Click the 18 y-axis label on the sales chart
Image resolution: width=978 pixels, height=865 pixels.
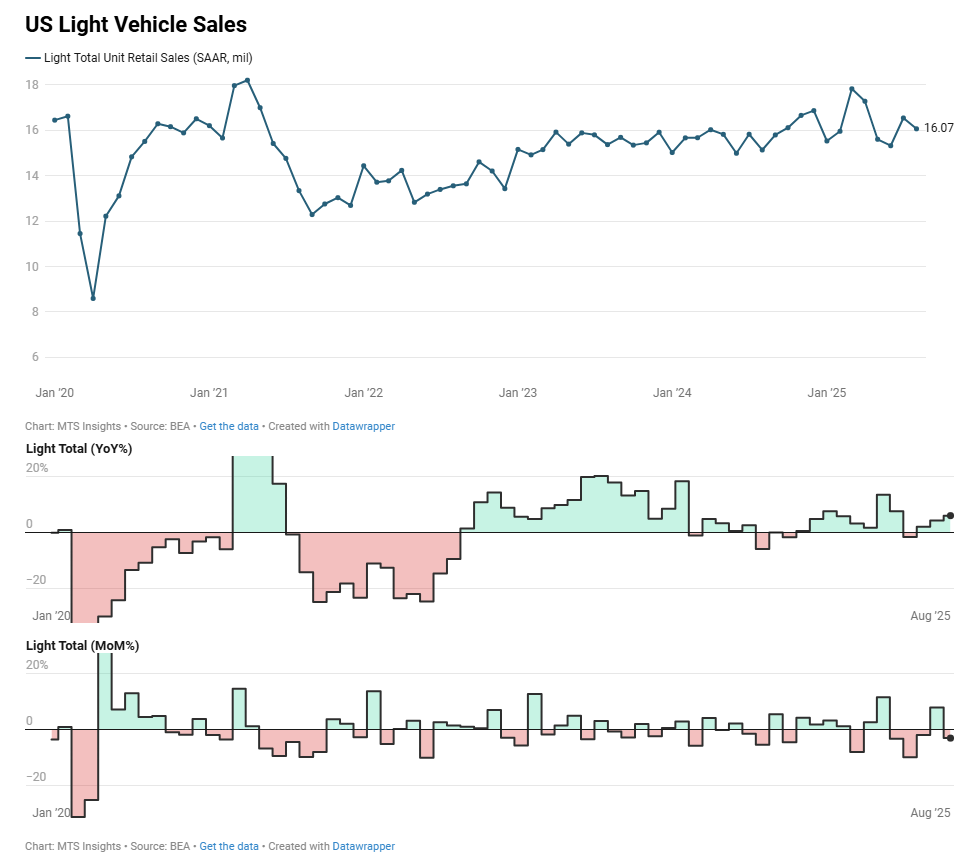(x=32, y=85)
